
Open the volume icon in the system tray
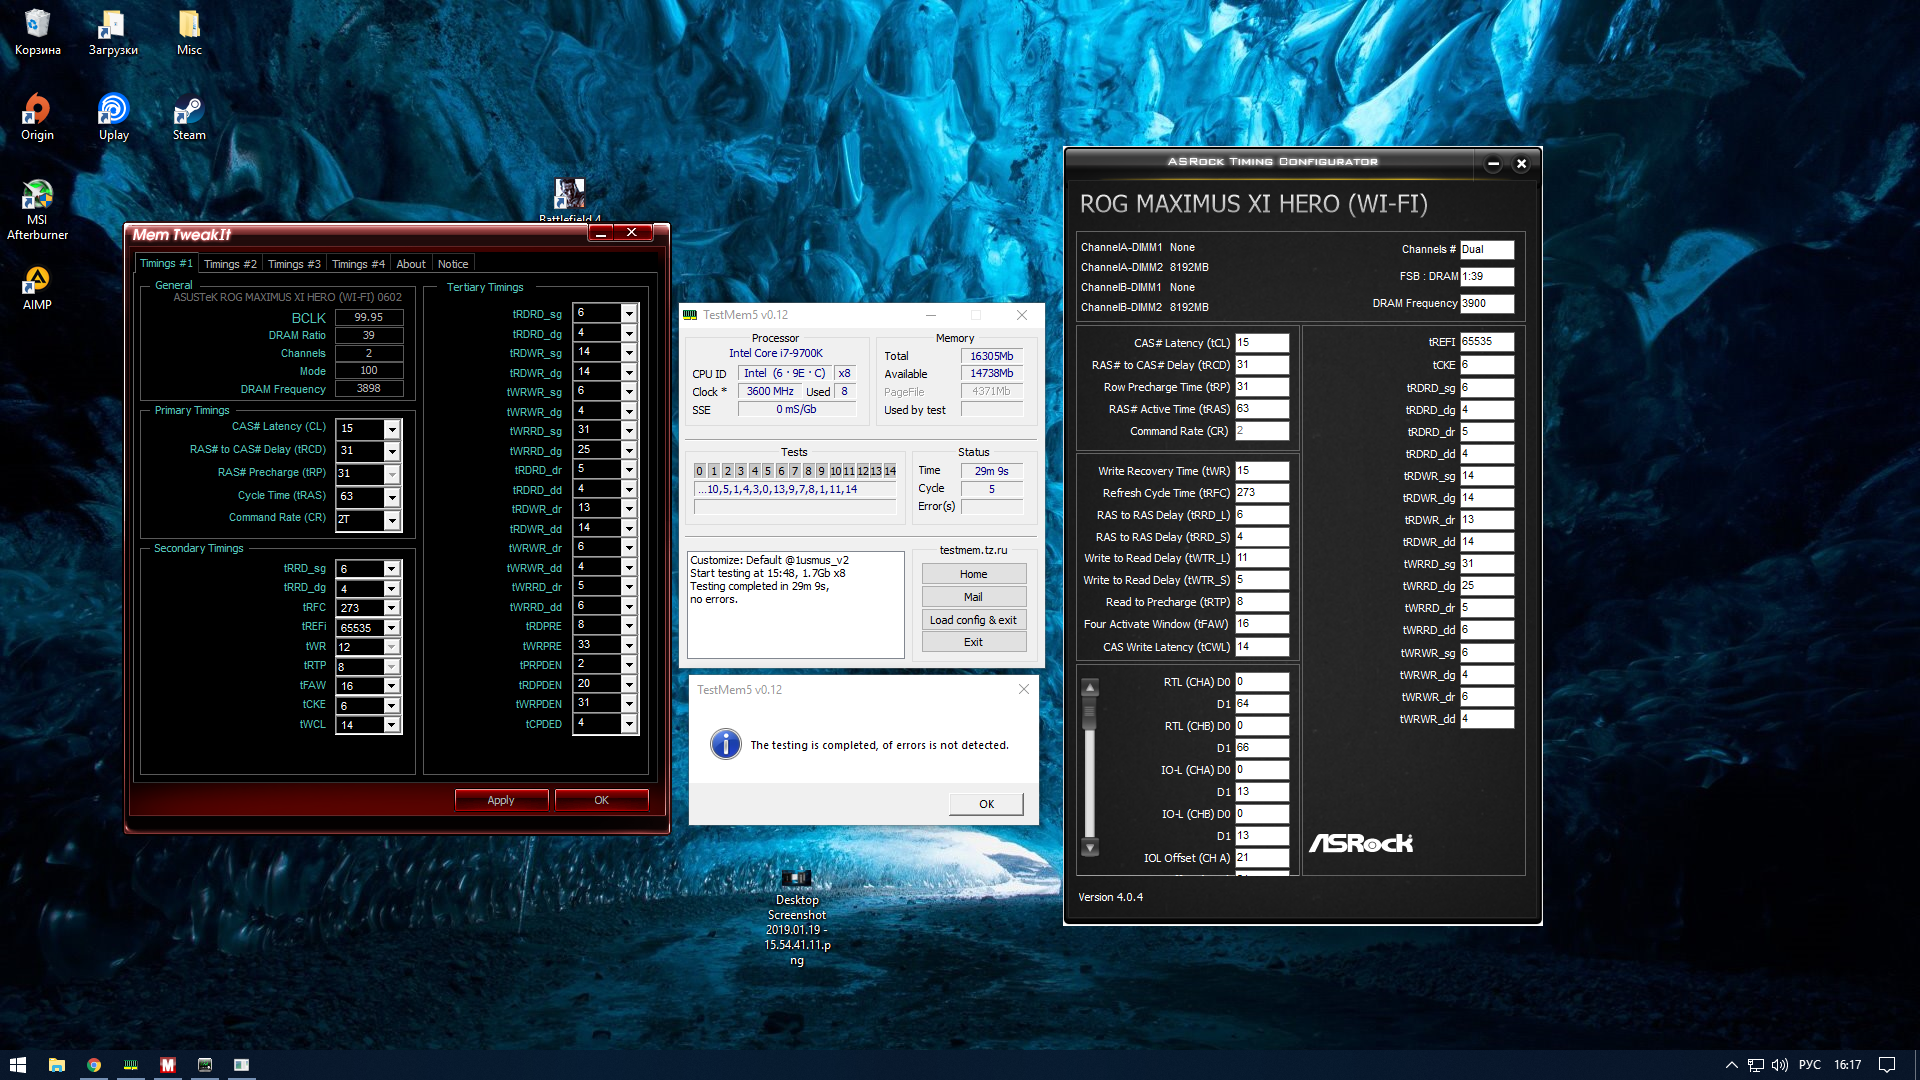[1780, 1065]
